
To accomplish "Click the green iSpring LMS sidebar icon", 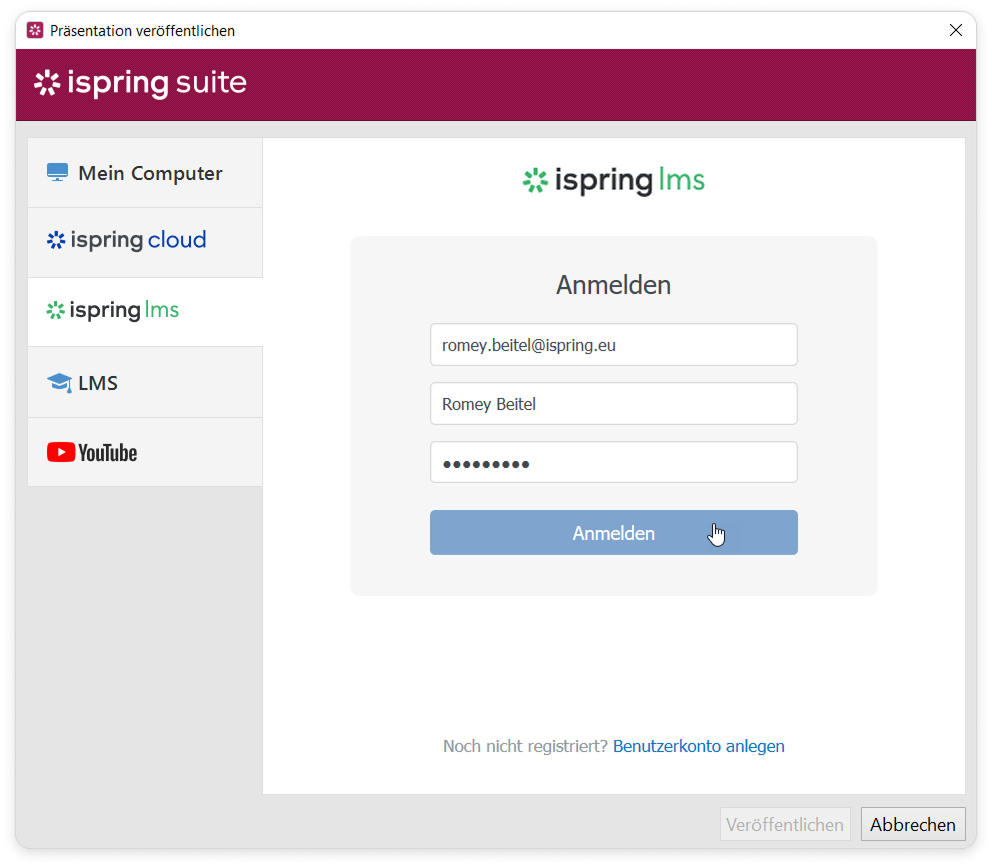I will 56,311.
